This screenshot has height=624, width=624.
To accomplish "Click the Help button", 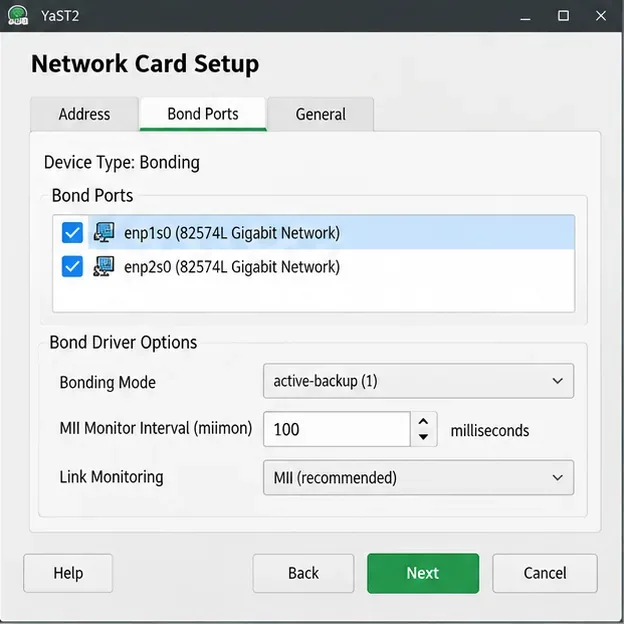I will 68,573.
